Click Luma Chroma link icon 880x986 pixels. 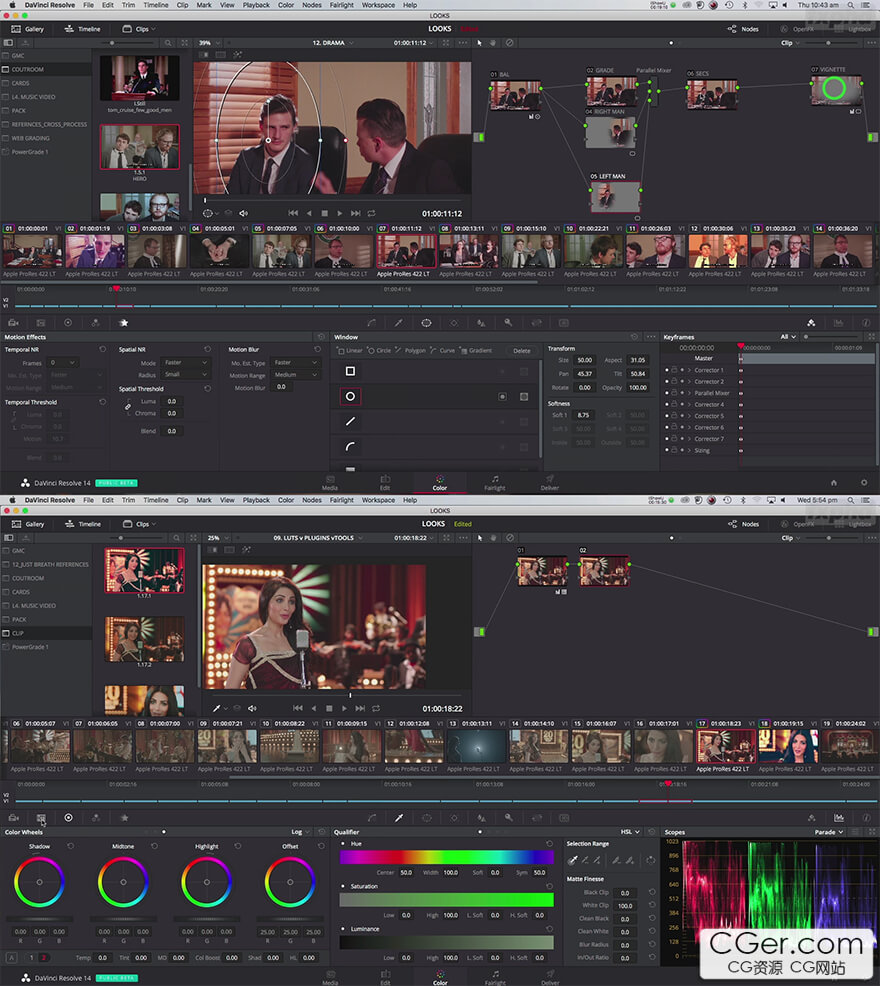click(128, 407)
